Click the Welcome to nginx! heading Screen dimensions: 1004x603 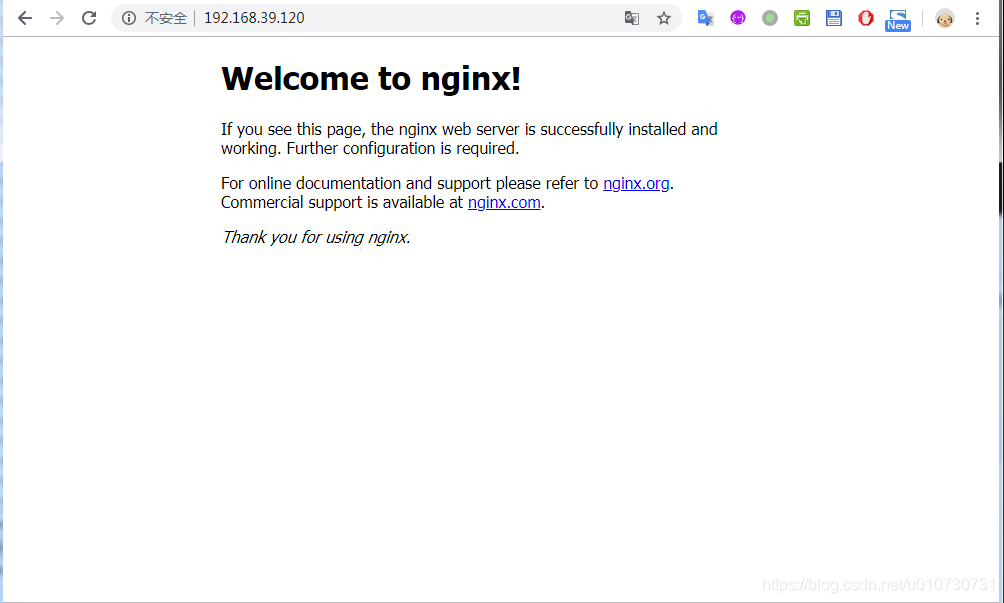(371, 79)
